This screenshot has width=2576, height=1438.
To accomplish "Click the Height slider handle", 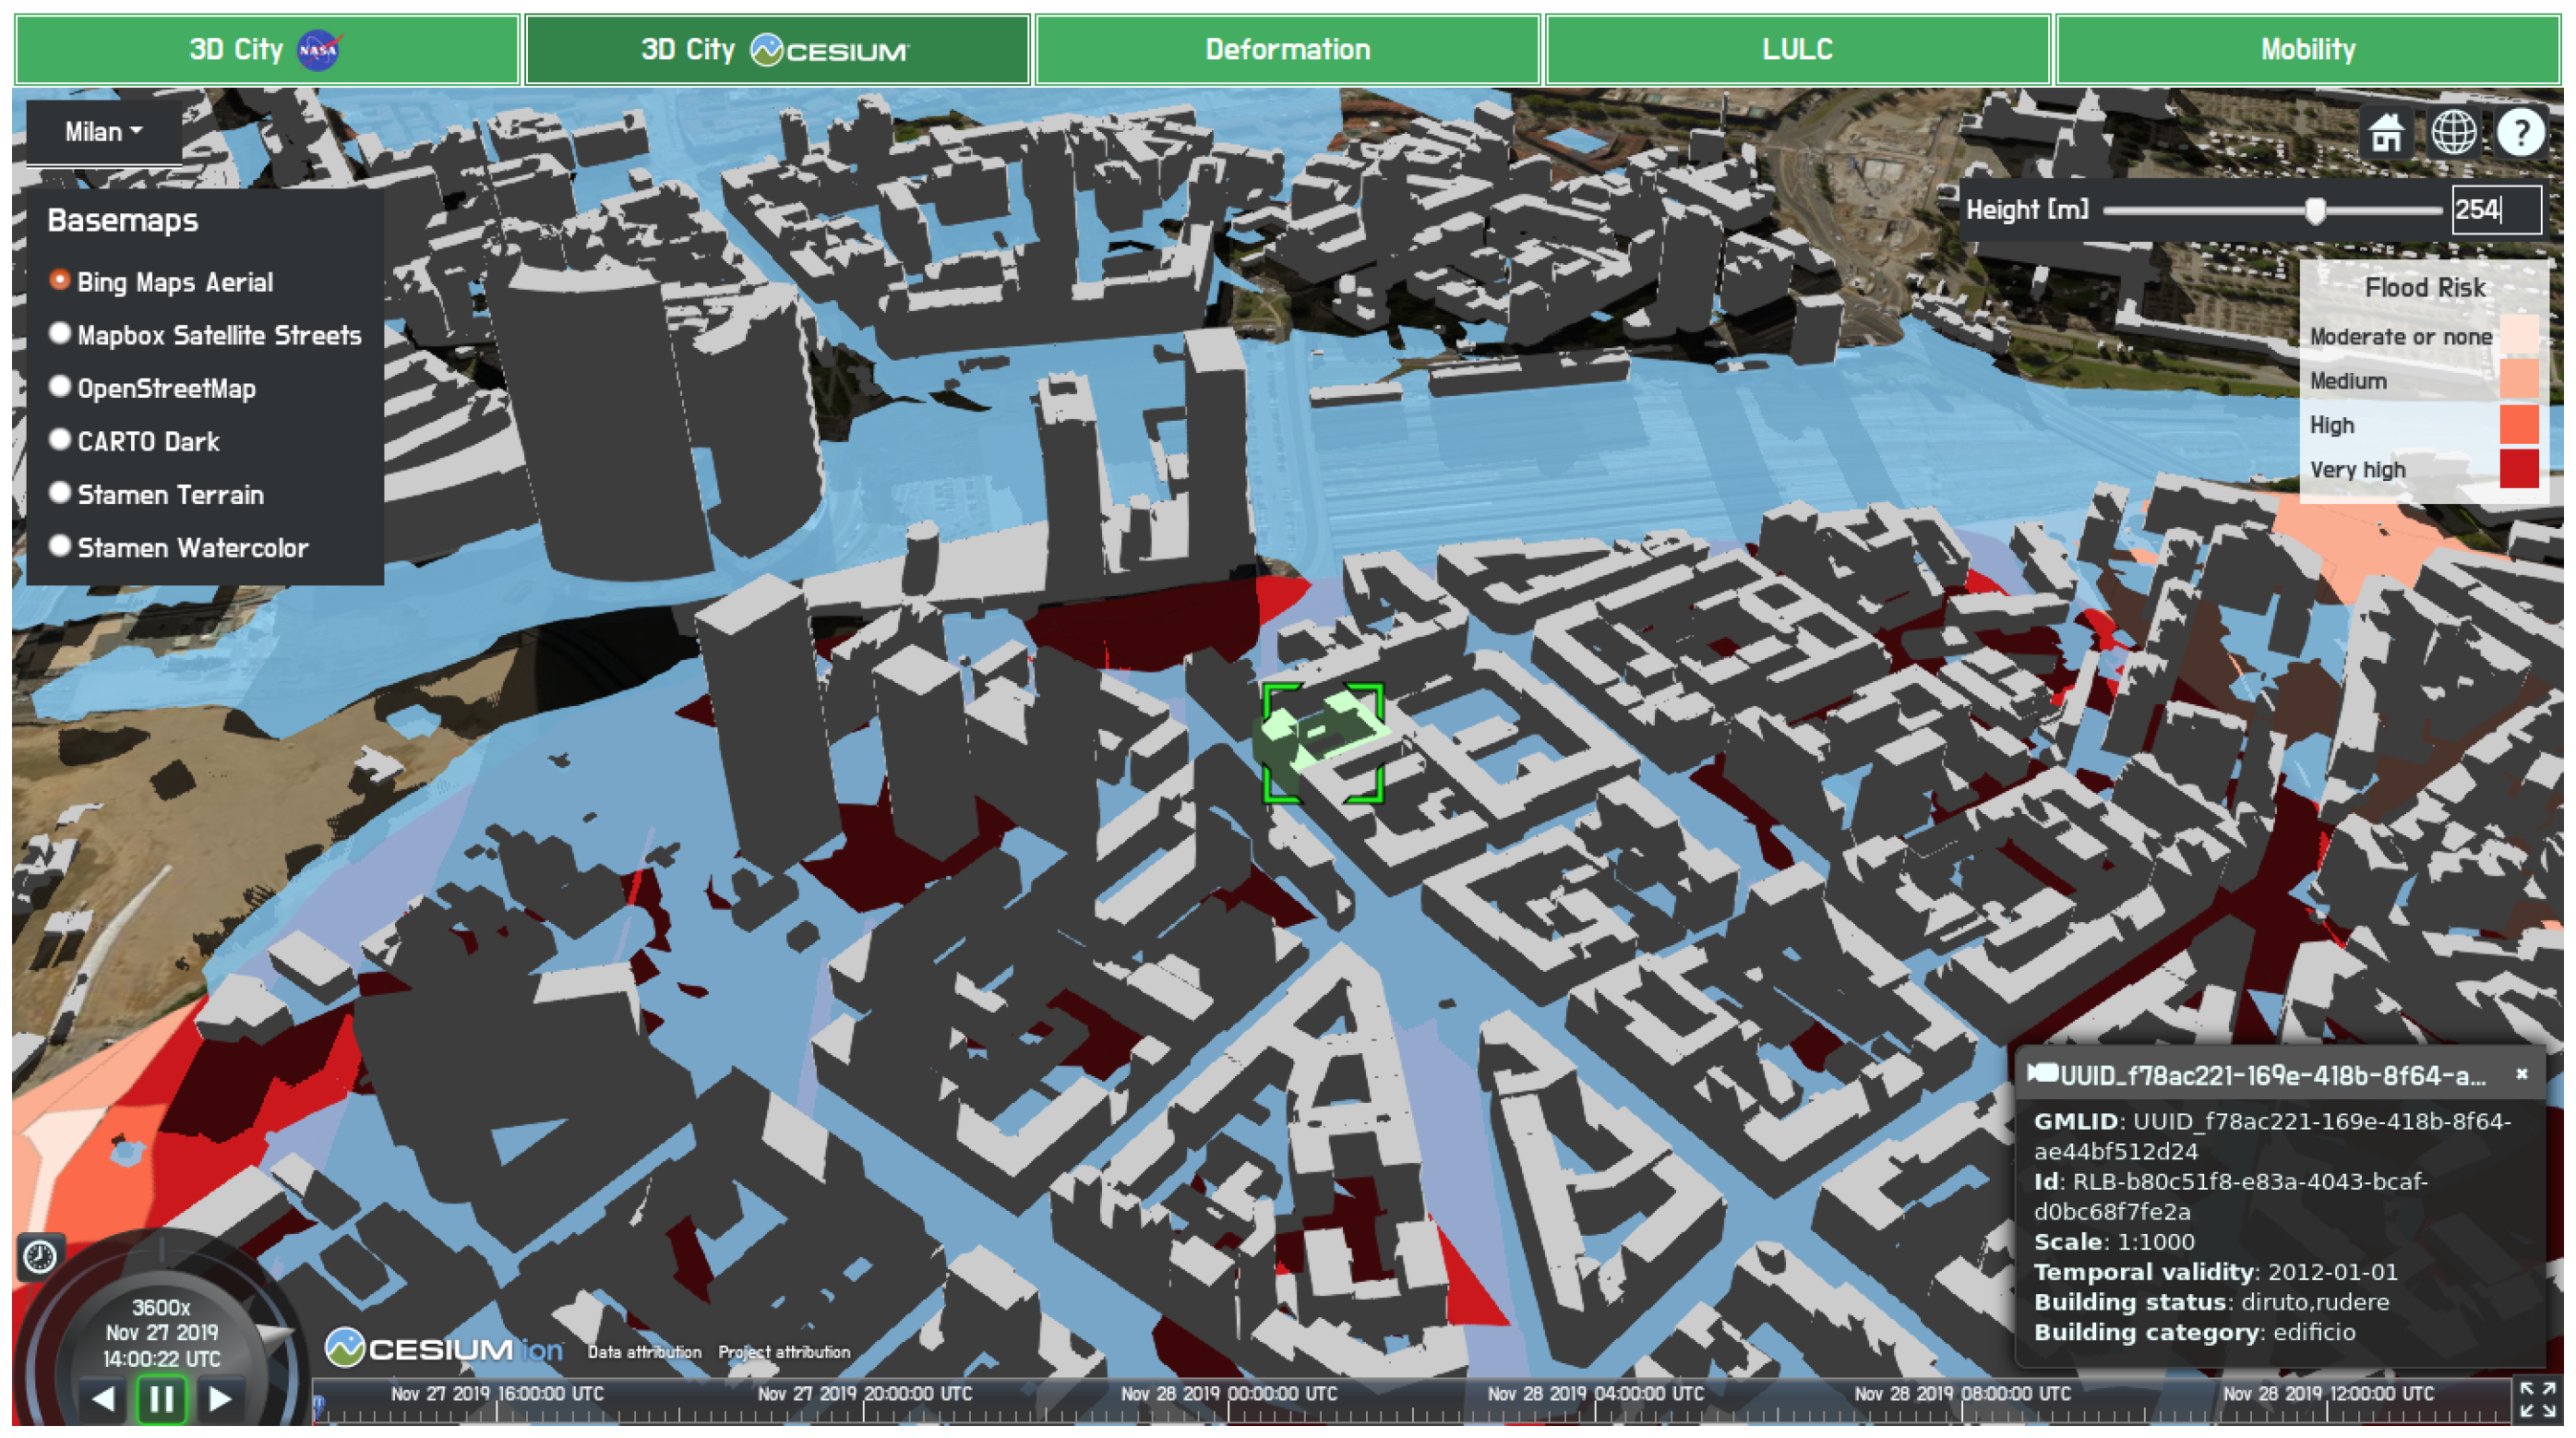I will [x=2315, y=210].
